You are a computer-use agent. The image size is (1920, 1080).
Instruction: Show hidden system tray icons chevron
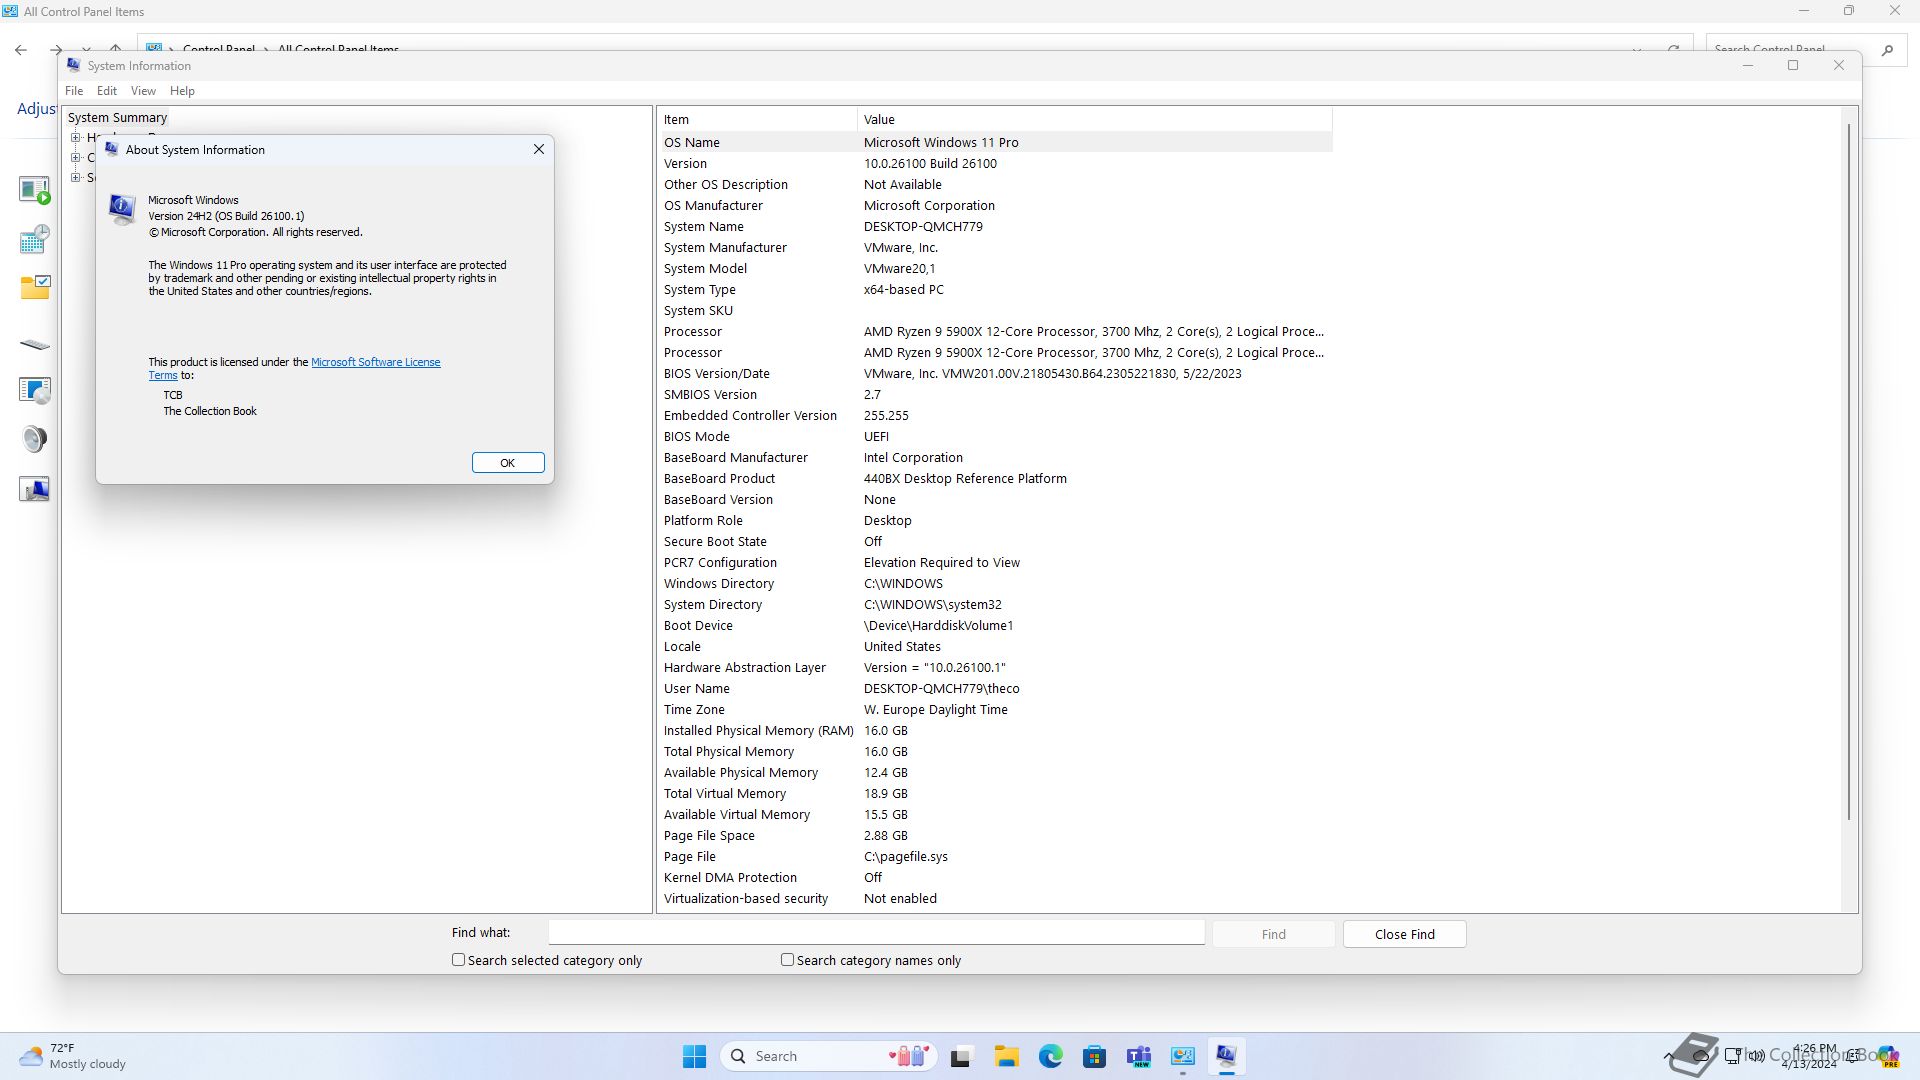[x=1668, y=1056]
